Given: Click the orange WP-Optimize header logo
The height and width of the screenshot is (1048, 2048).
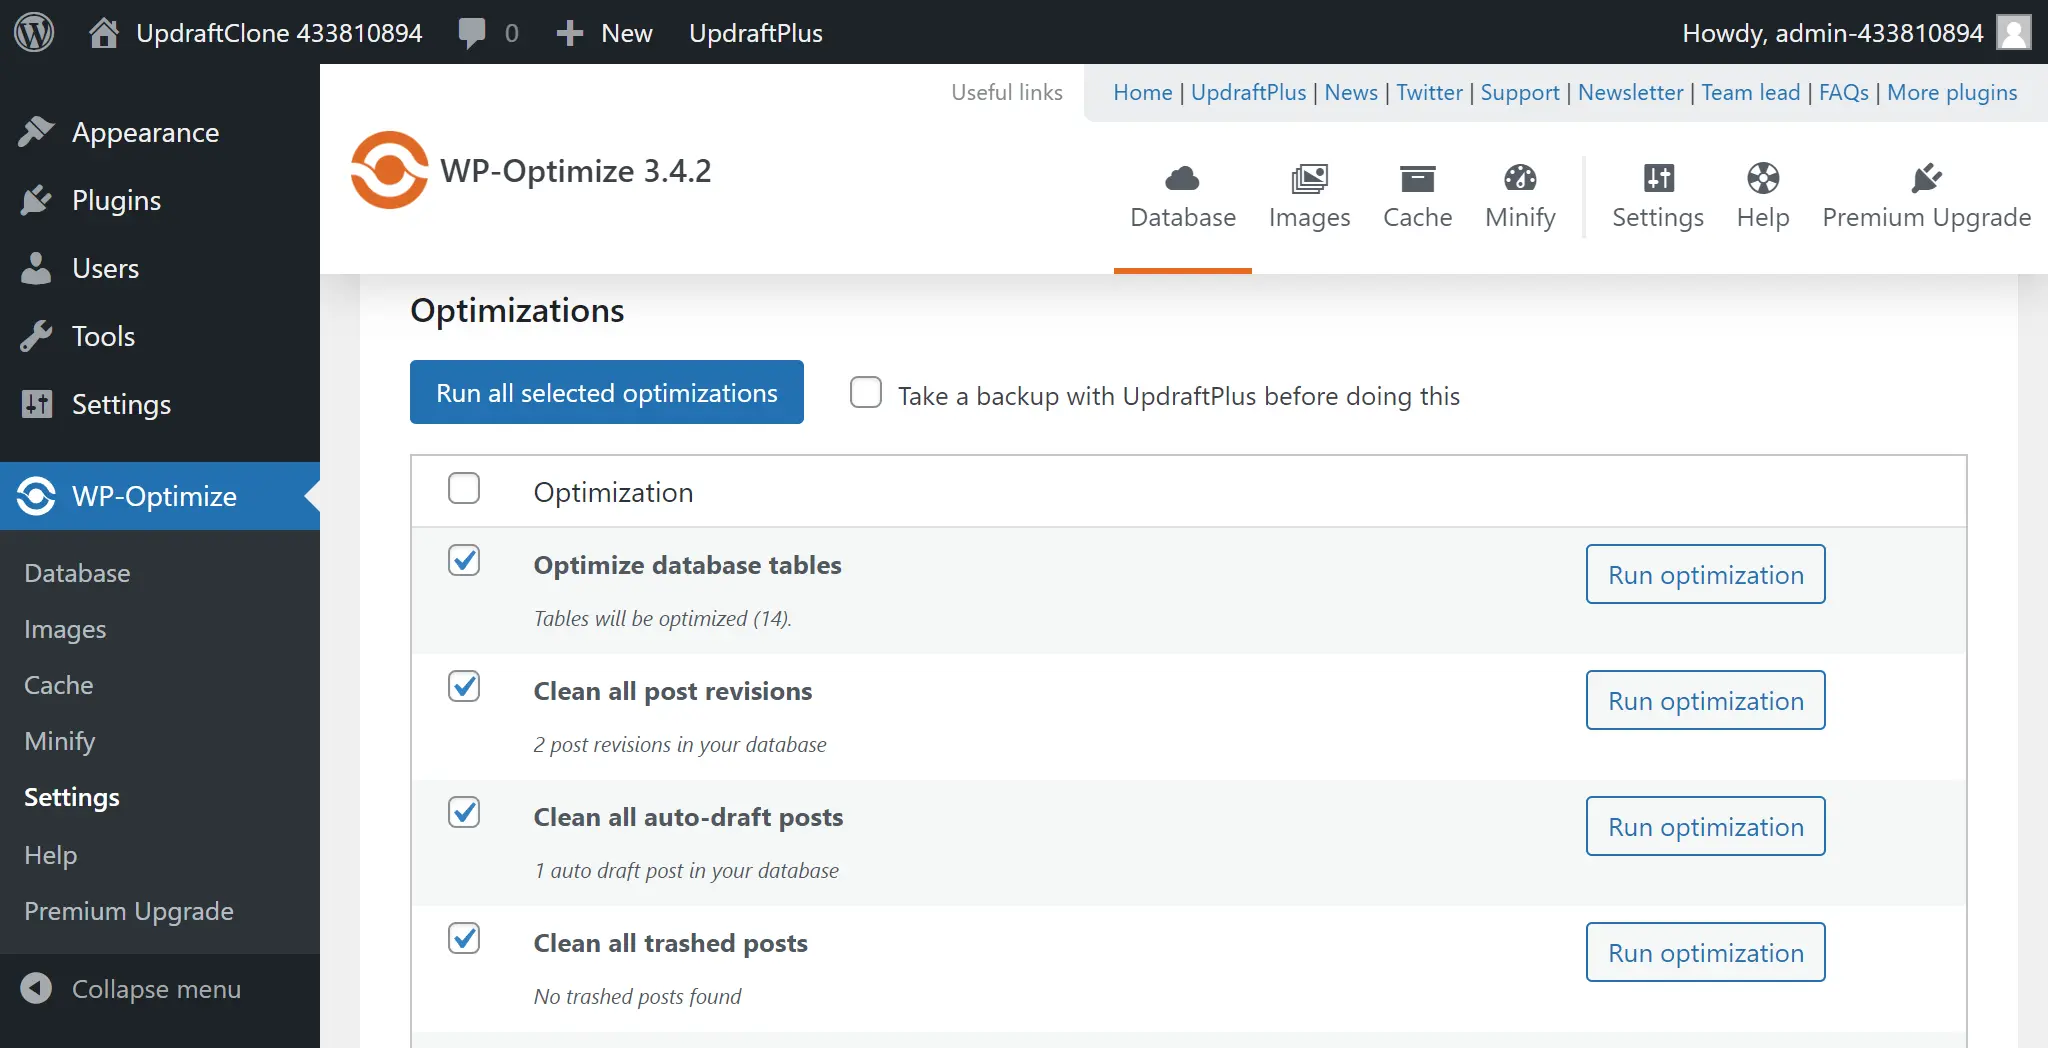Looking at the screenshot, I should pos(389,170).
